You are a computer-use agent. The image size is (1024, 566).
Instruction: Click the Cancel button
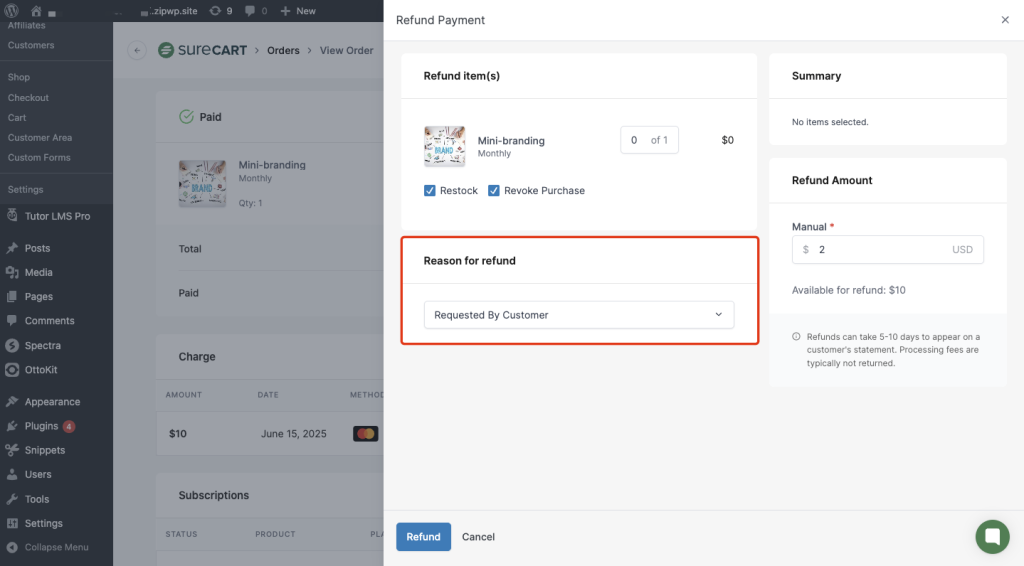tap(478, 537)
